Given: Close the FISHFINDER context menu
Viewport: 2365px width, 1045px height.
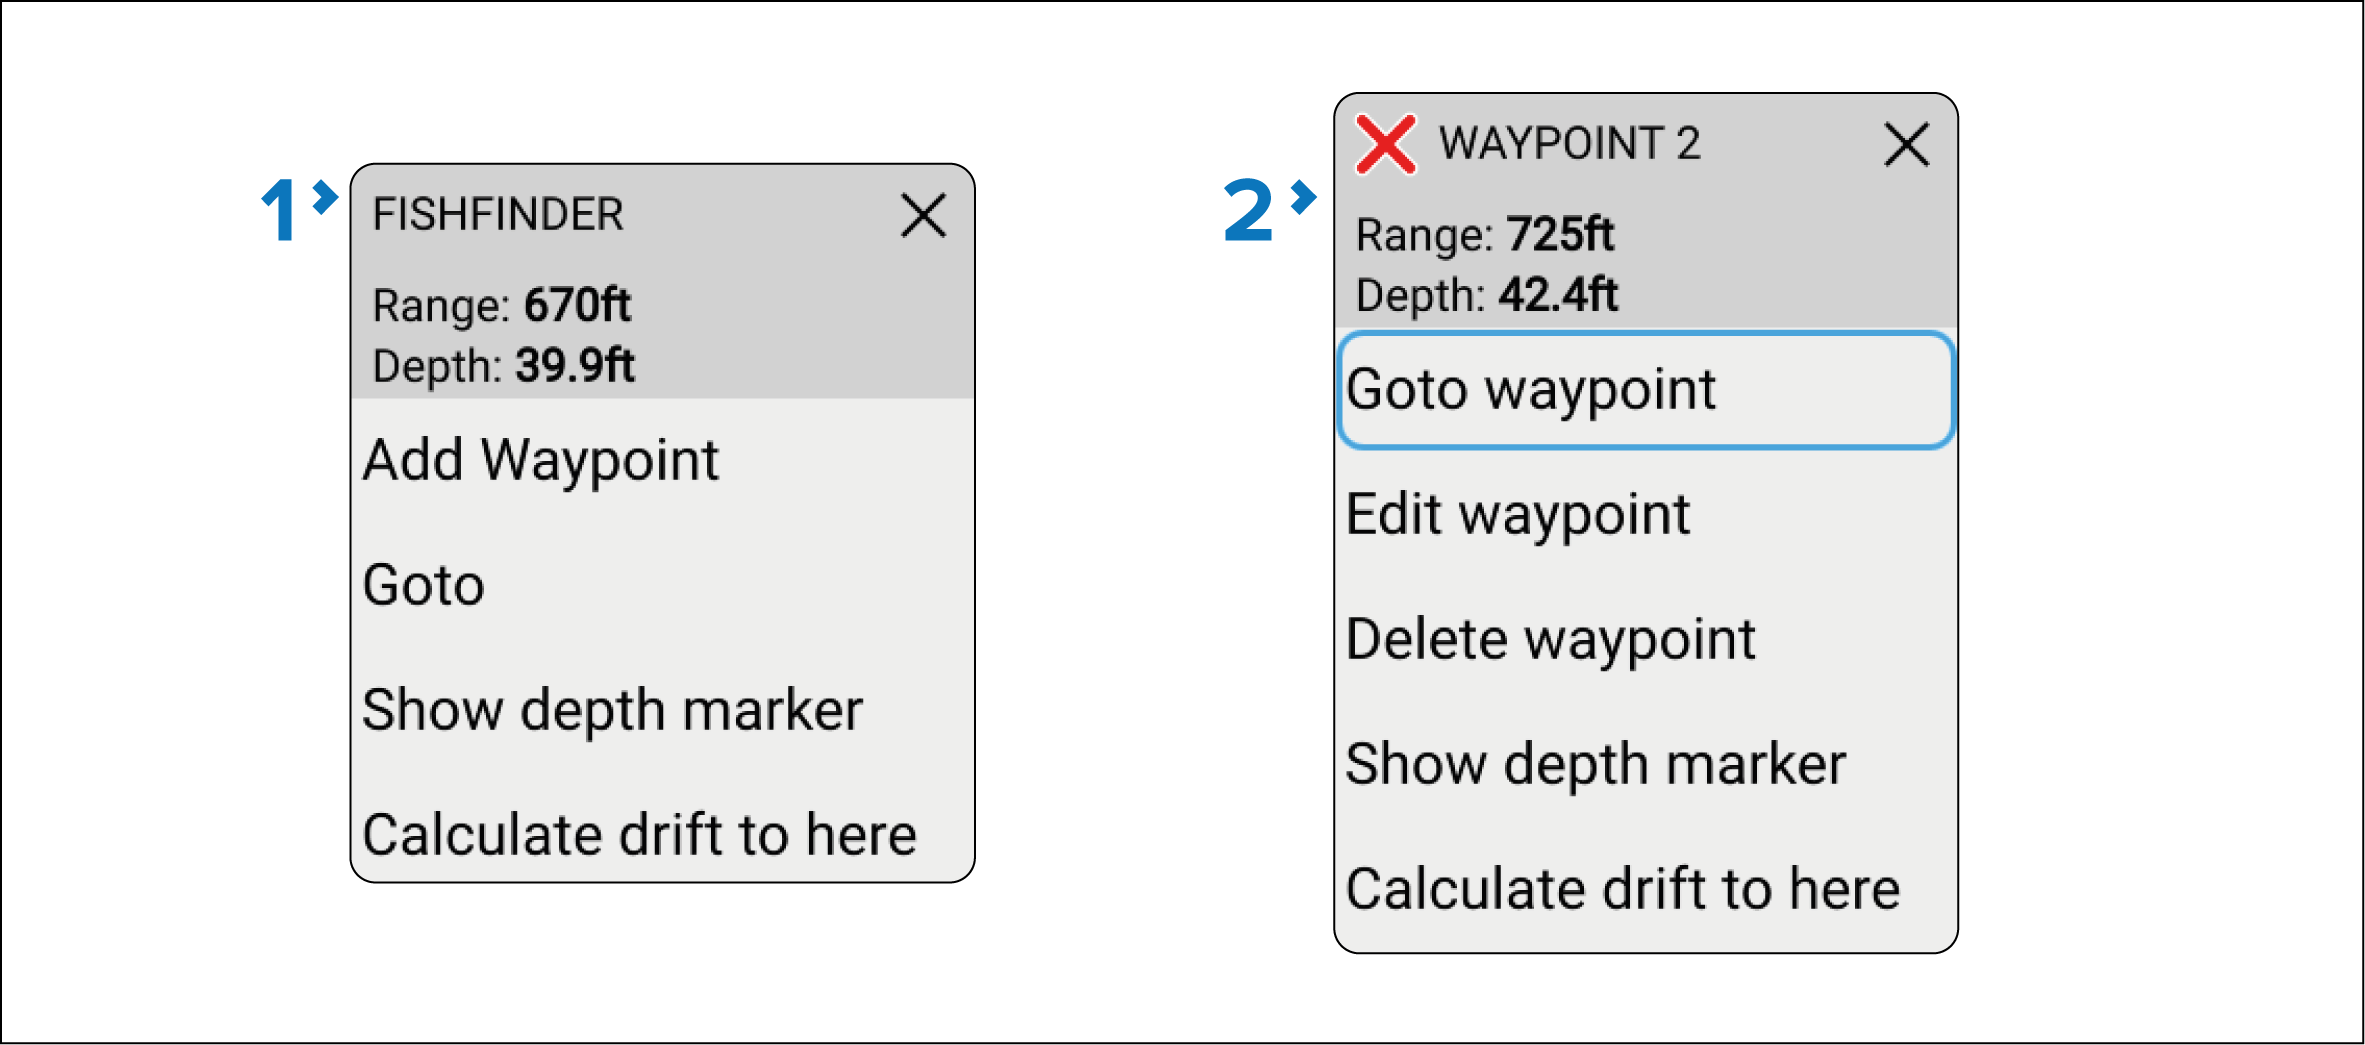Looking at the screenshot, I should click(x=923, y=216).
